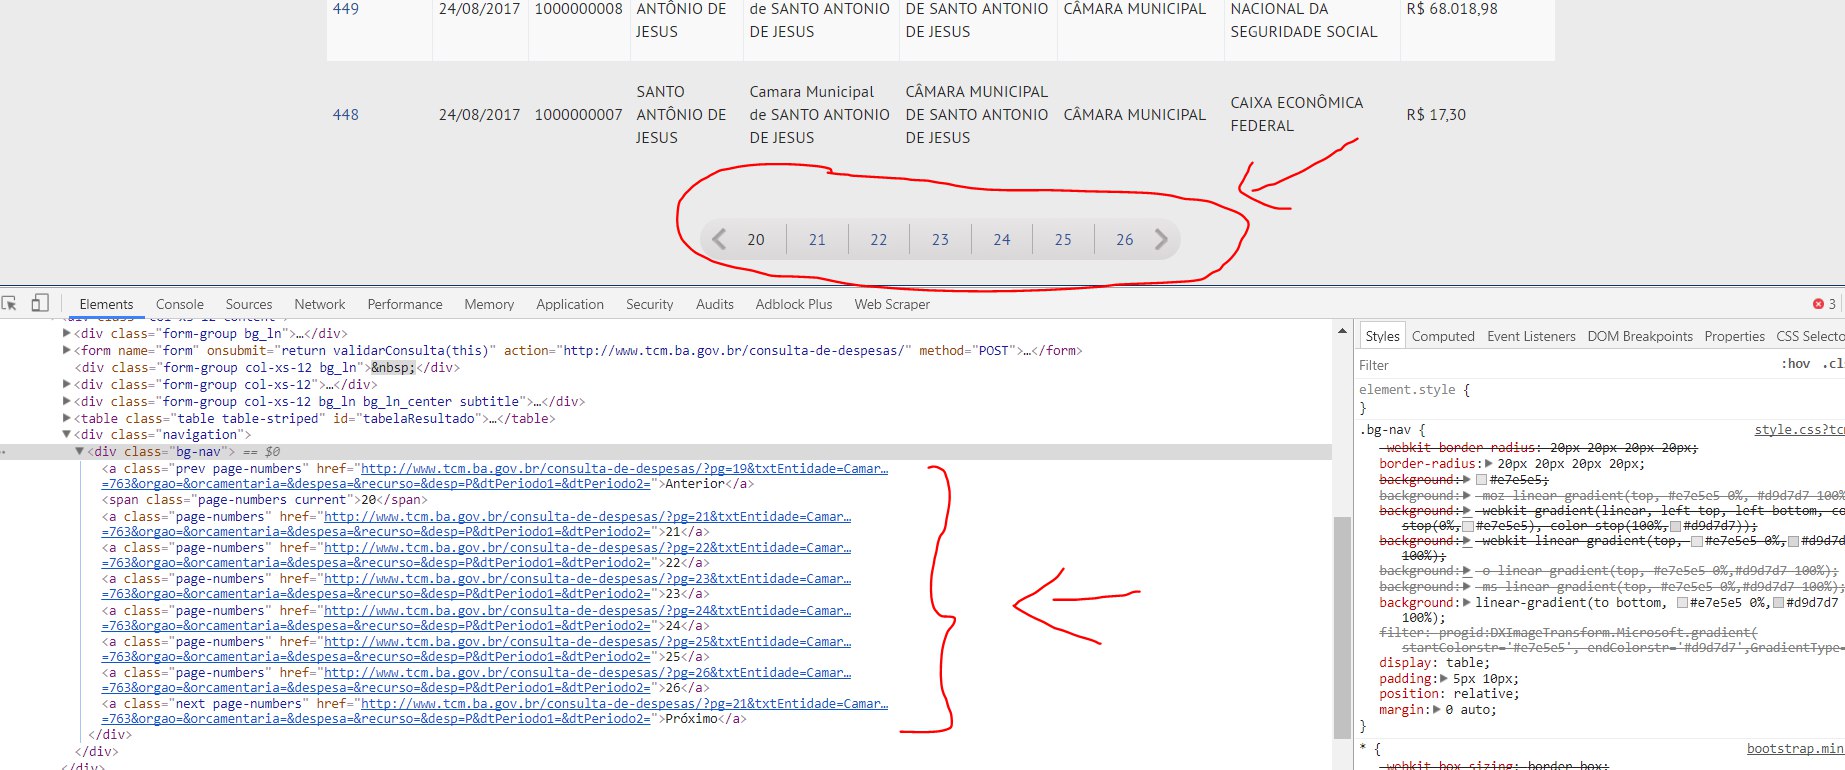The width and height of the screenshot is (1845, 770).
Task: Expand the padding property shorthand triangle
Action: pos(1445,679)
